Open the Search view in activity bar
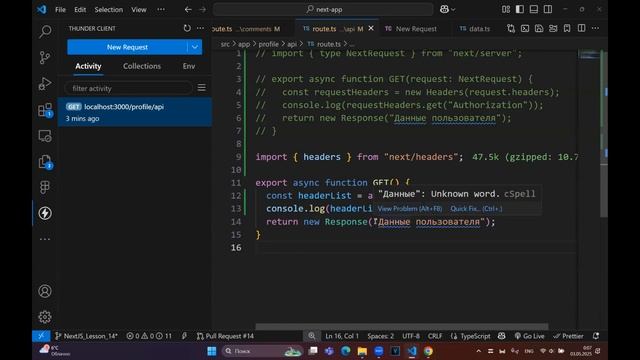Image resolution: width=640 pixels, height=360 pixels. [x=45, y=31]
